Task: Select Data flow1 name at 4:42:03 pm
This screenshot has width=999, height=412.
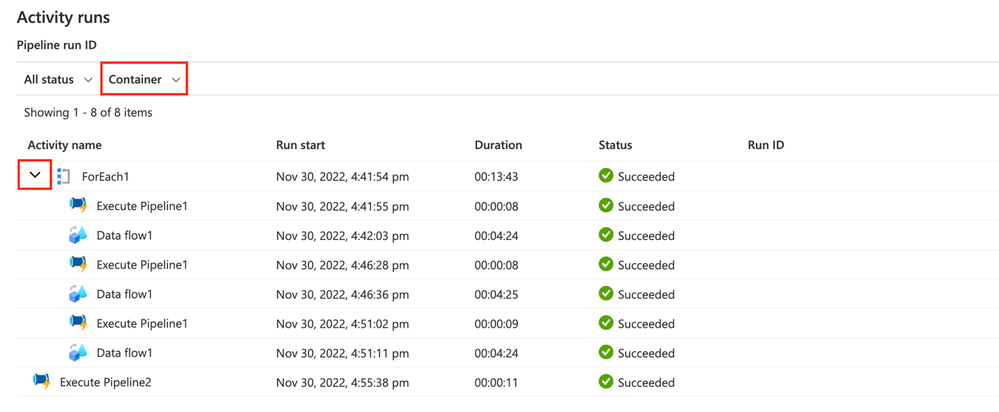Action: (x=124, y=236)
